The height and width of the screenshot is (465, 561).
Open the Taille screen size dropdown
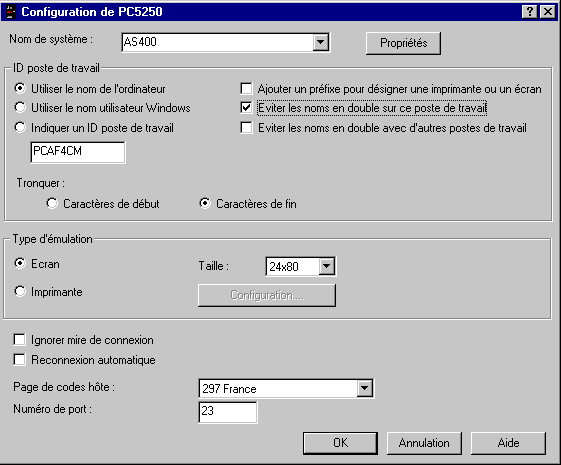click(327, 266)
